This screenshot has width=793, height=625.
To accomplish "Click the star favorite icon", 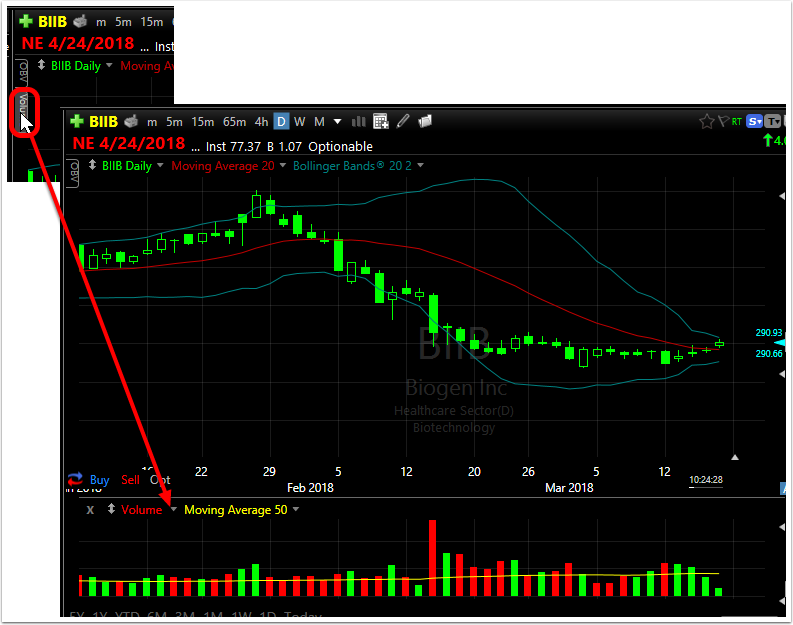I will 707,121.
